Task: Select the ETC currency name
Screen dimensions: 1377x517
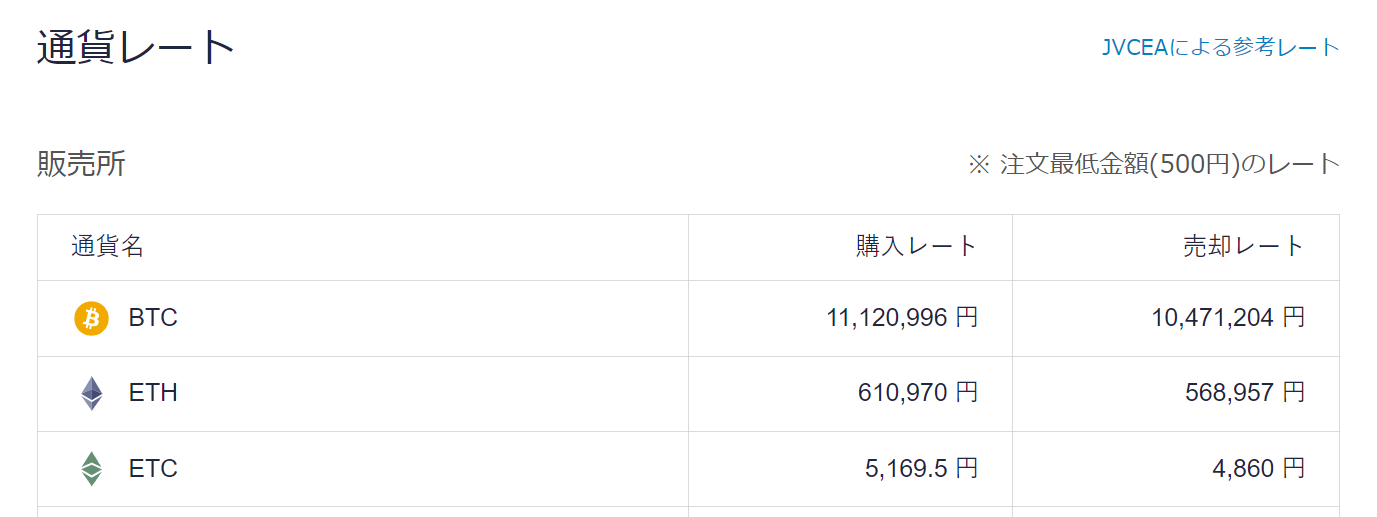Action: click(153, 468)
